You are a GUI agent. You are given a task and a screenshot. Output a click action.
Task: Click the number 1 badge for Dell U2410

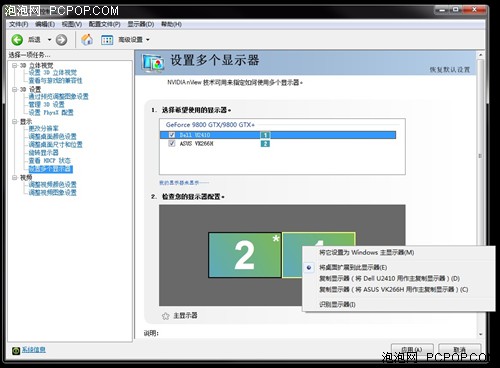tap(265, 135)
